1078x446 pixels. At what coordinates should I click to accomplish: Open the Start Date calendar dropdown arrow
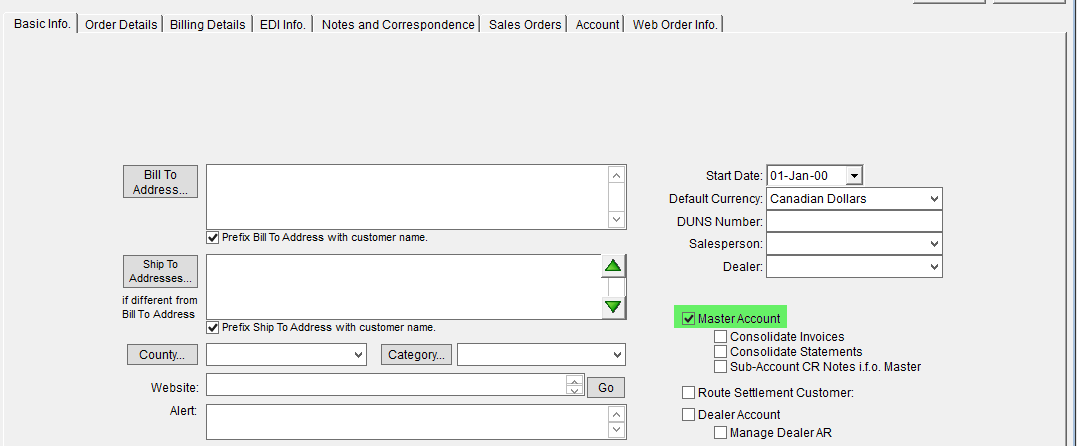tap(853, 176)
